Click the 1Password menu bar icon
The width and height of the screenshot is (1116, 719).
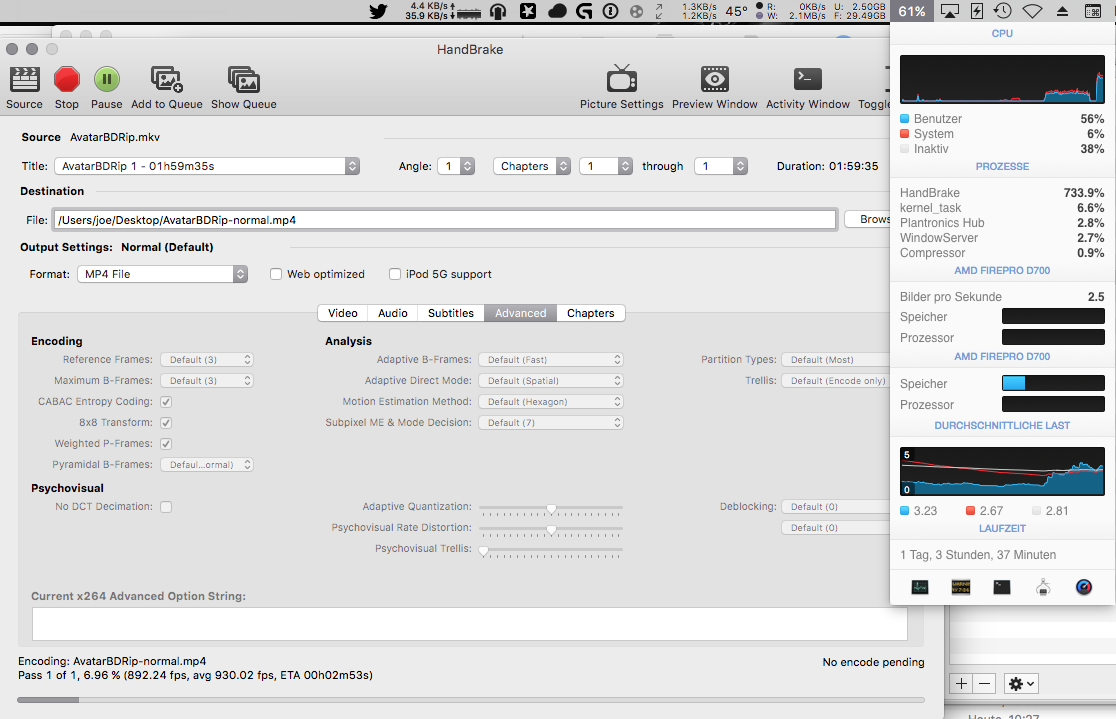coord(610,11)
